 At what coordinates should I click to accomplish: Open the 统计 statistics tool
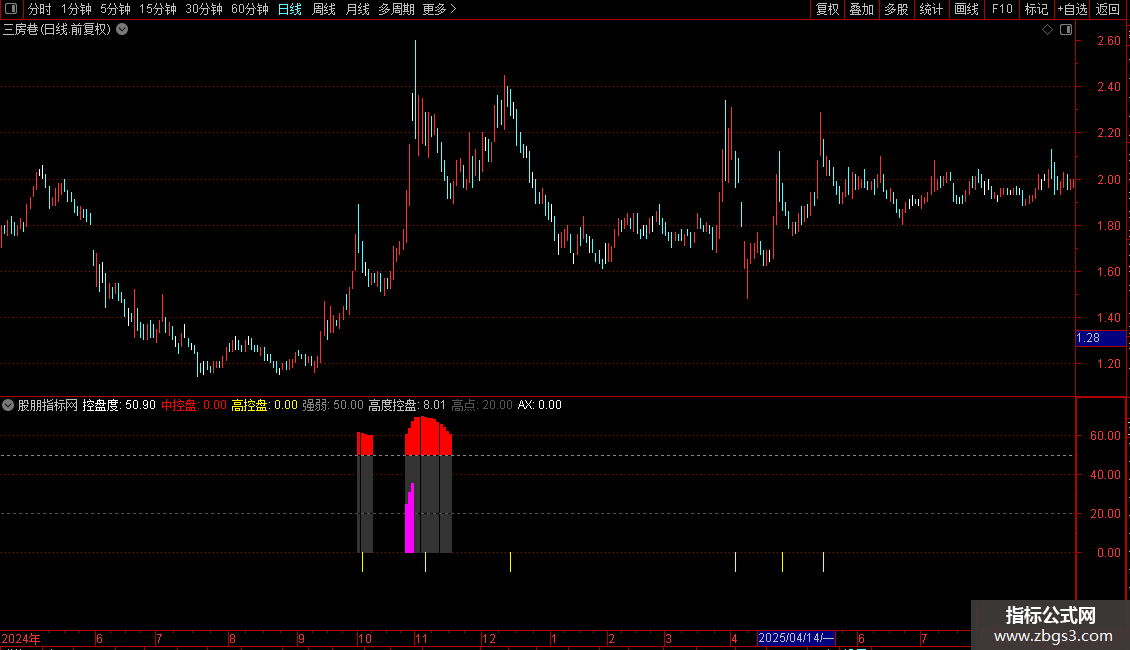coord(930,9)
